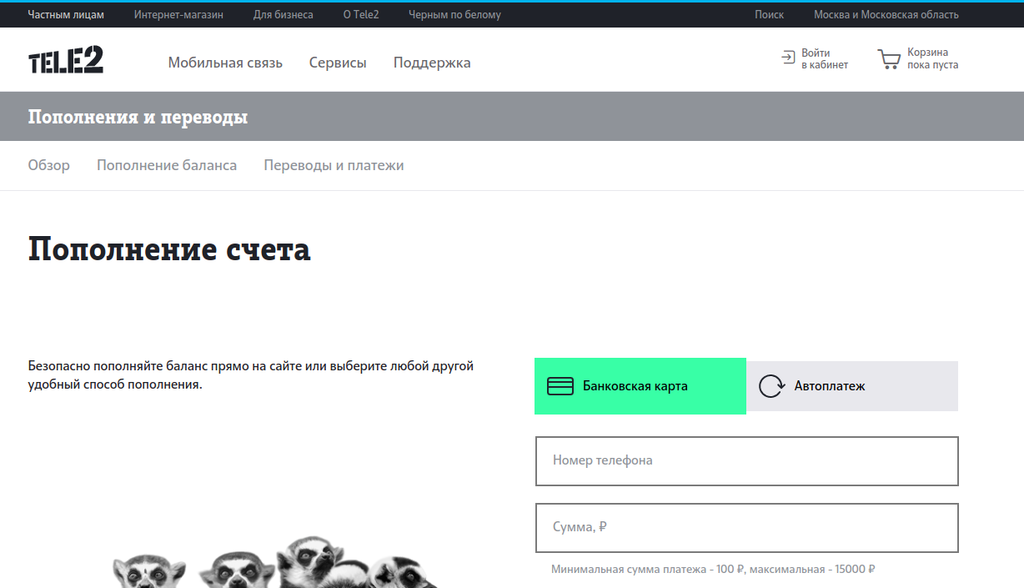Screen dimensions: 1024x588
Task: Click the autopayment circular arrow icon
Action: pos(771,386)
